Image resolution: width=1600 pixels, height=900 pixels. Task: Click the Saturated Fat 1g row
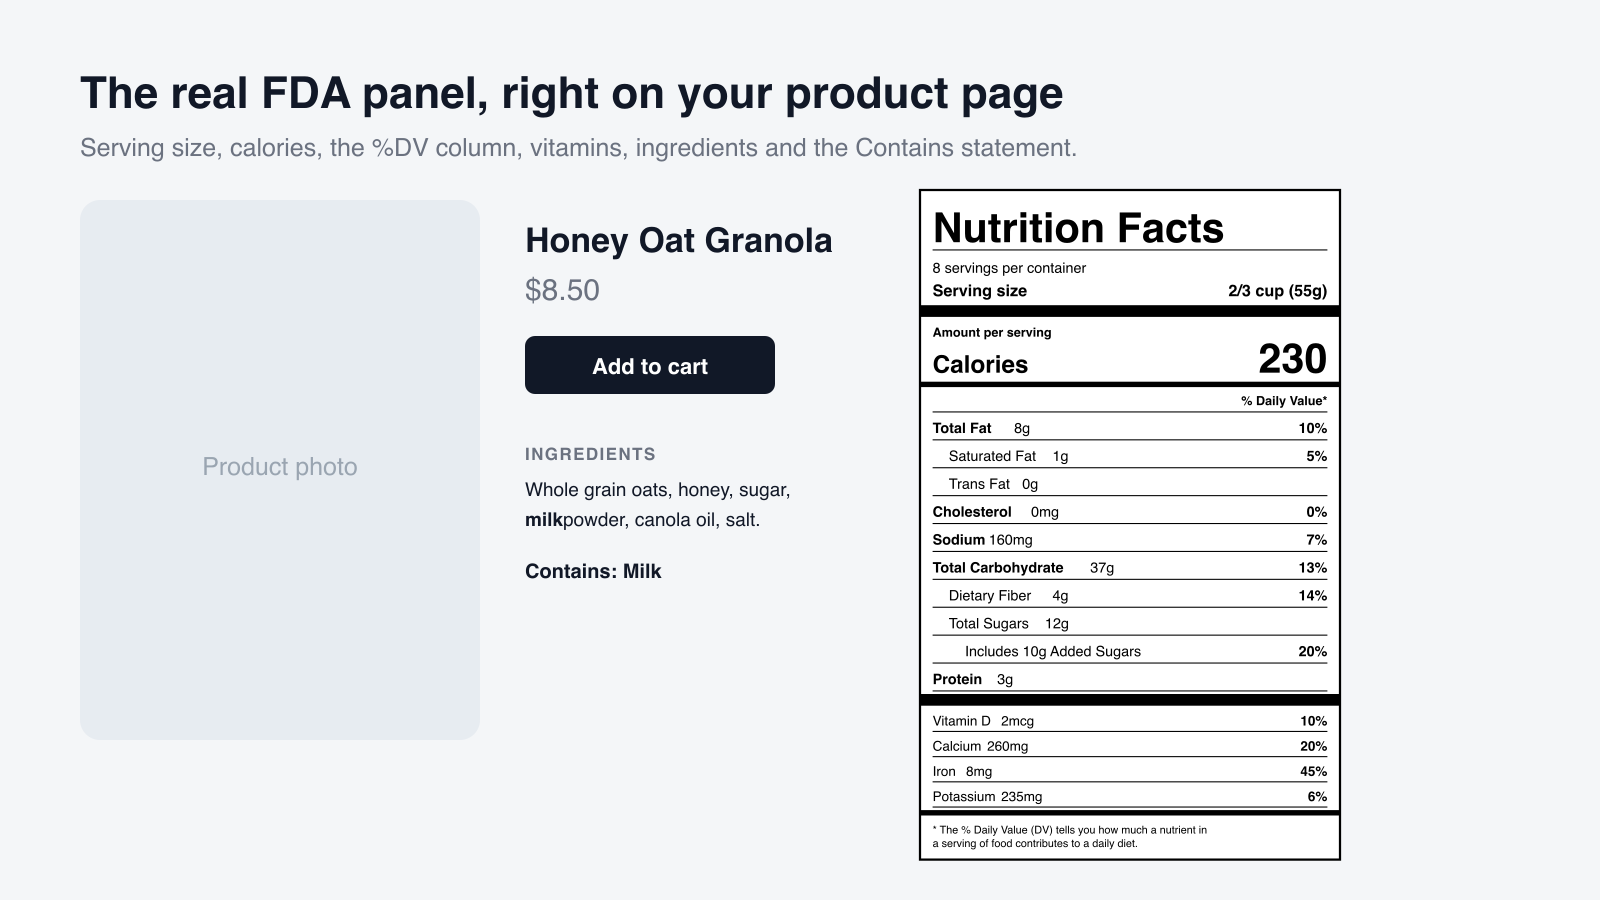(x=1130, y=456)
